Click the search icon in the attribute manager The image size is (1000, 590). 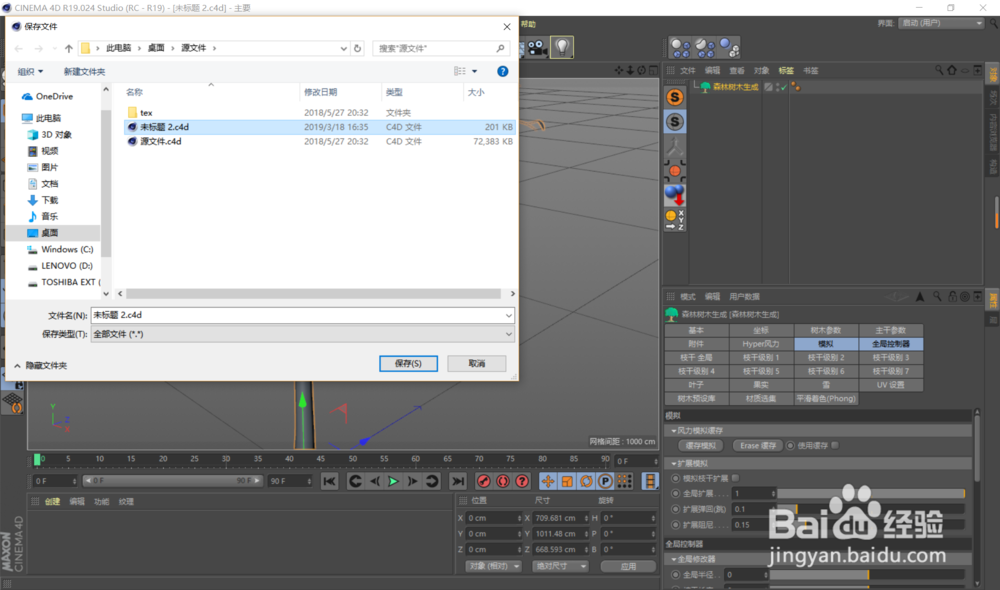click(x=937, y=297)
